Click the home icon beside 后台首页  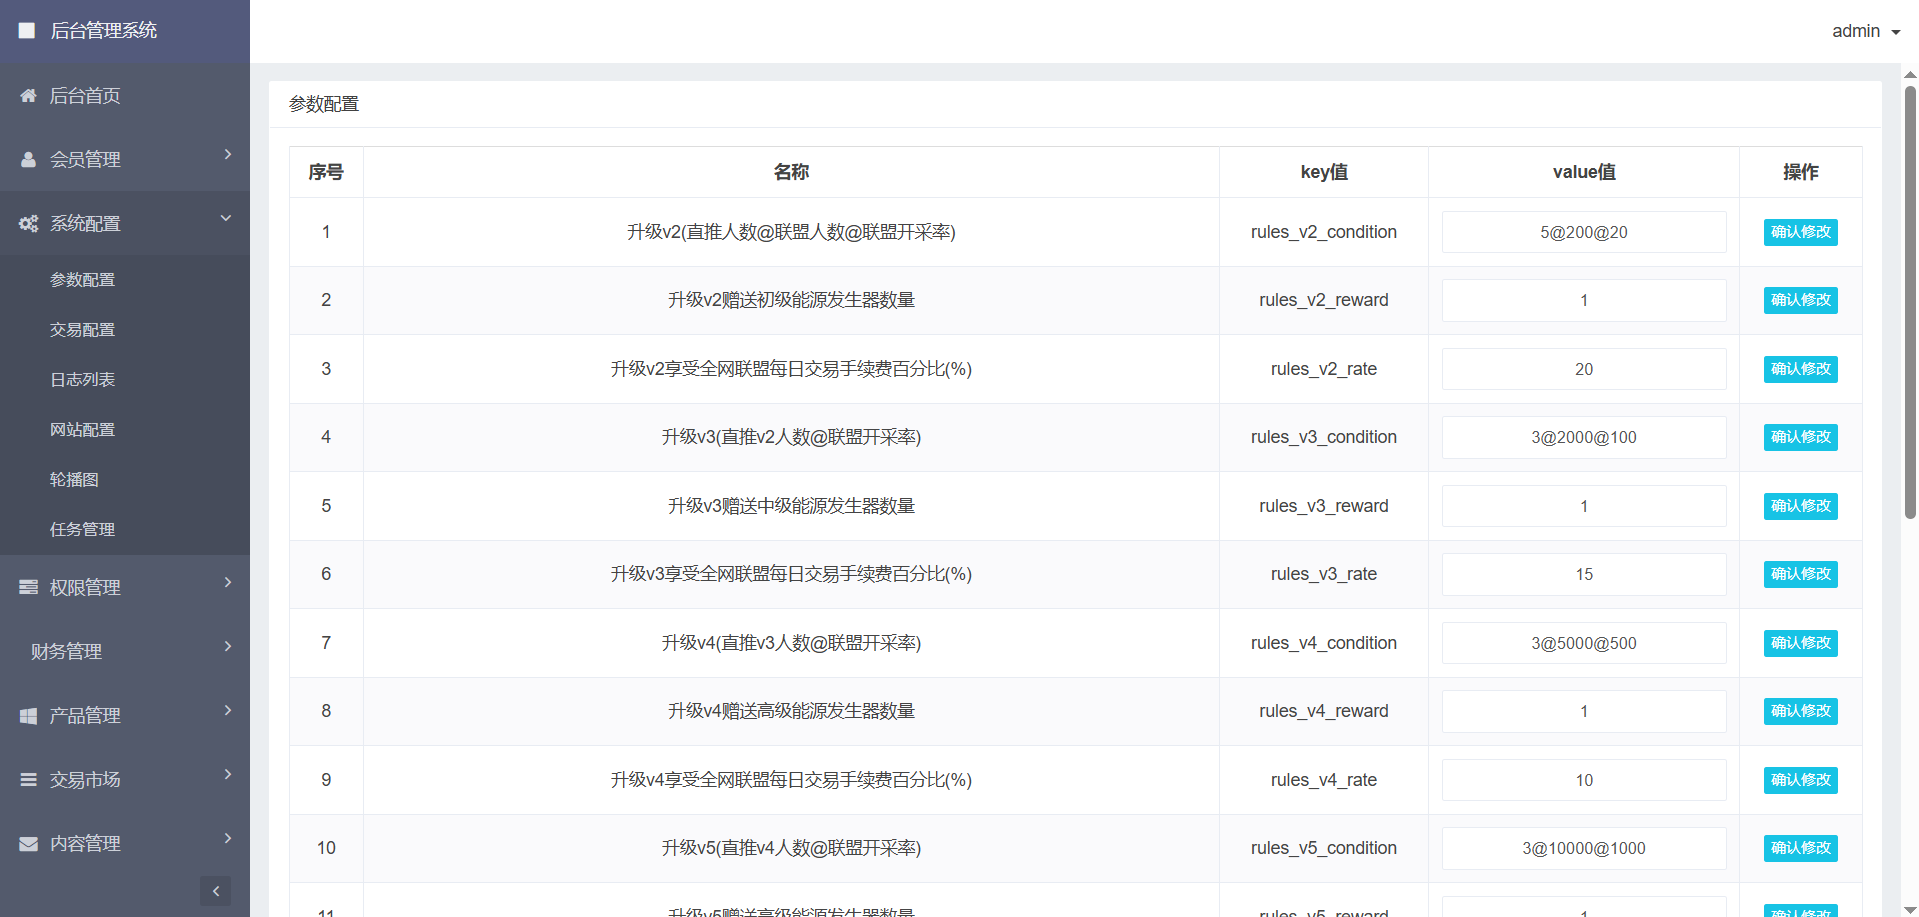click(x=28, y=96)
